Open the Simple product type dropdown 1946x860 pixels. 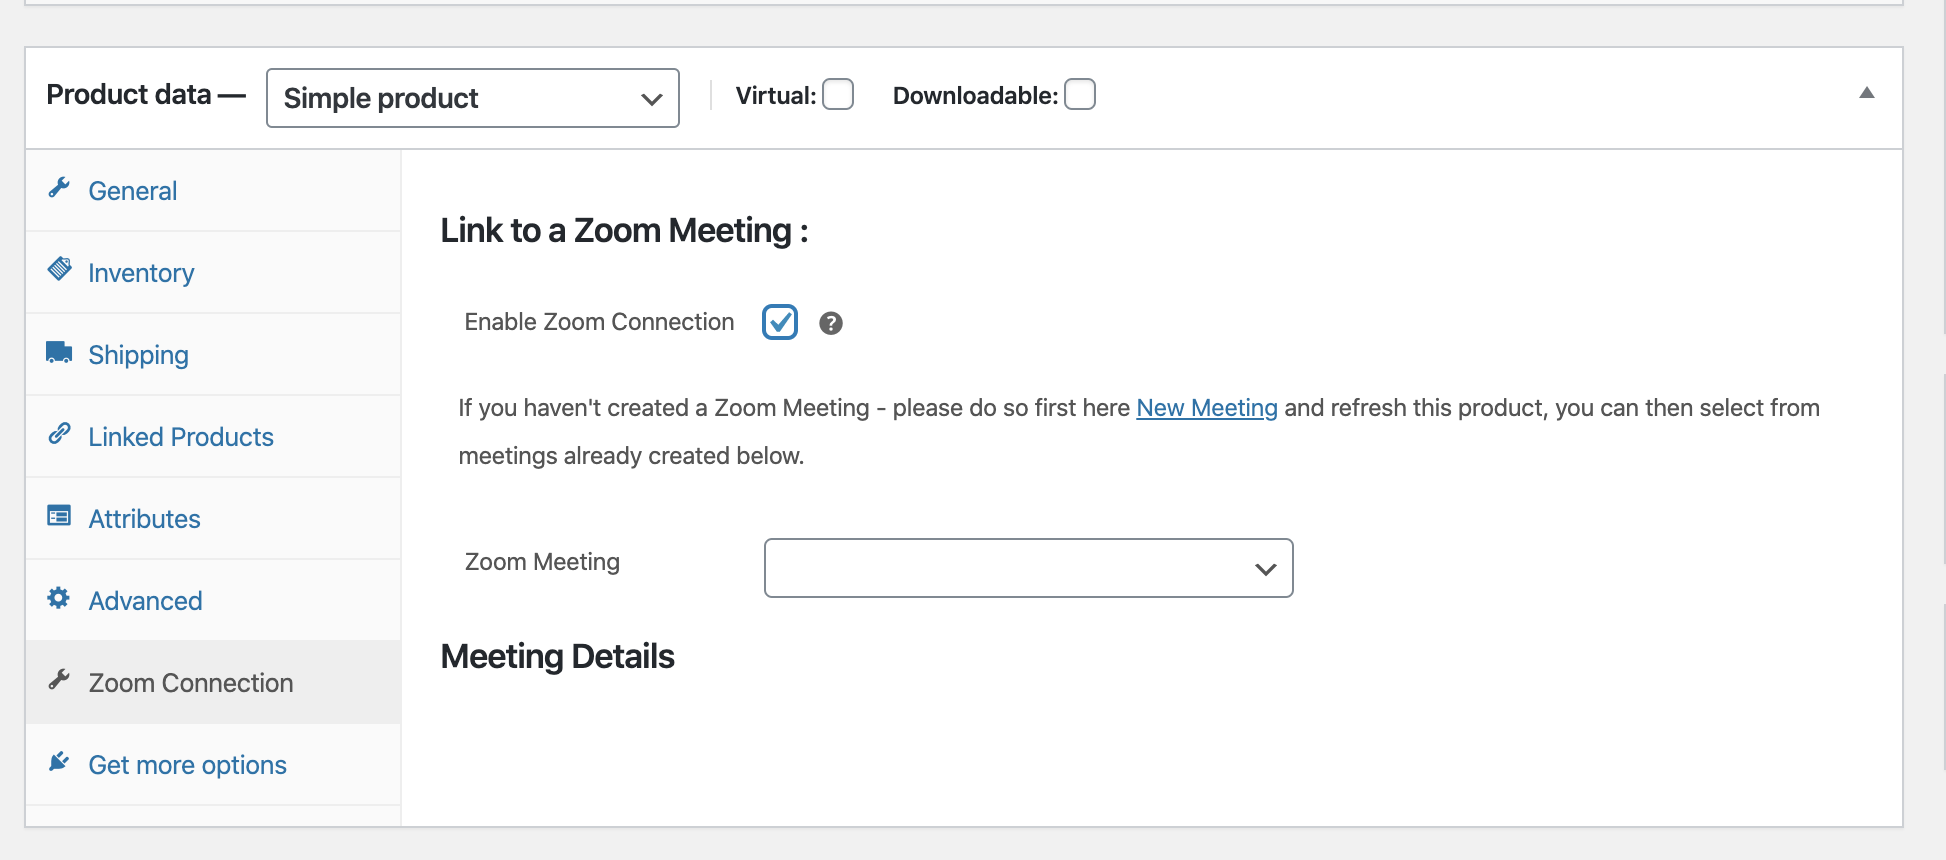point(473,98)
